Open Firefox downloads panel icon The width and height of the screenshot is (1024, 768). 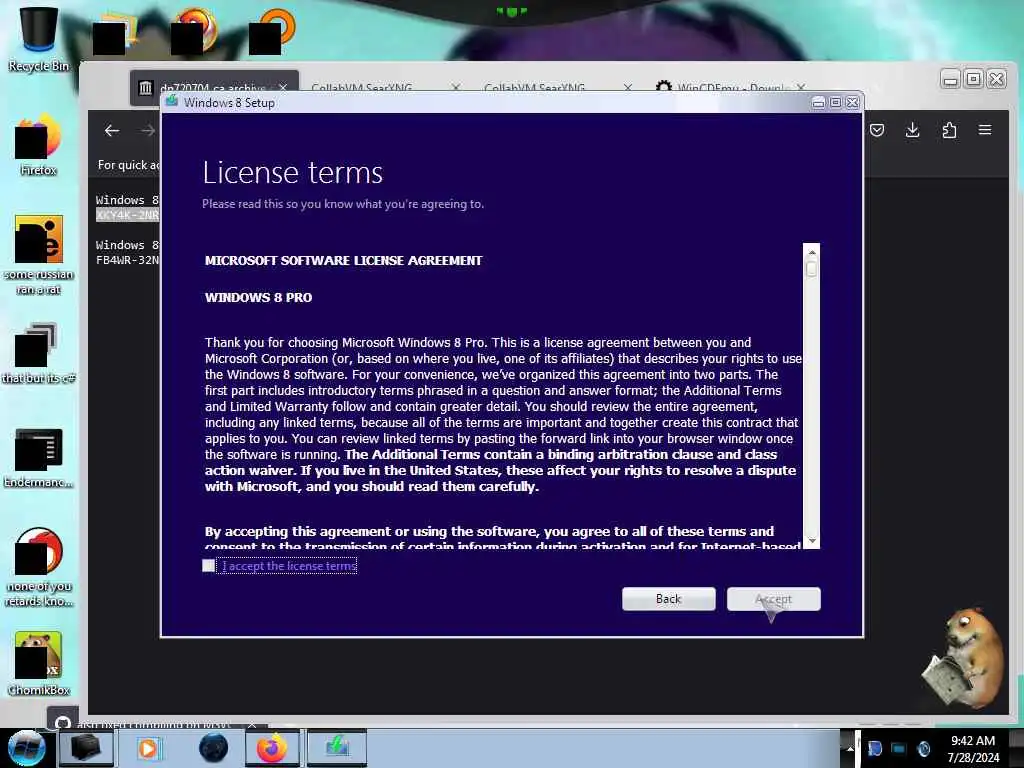[x=913, y=130]
